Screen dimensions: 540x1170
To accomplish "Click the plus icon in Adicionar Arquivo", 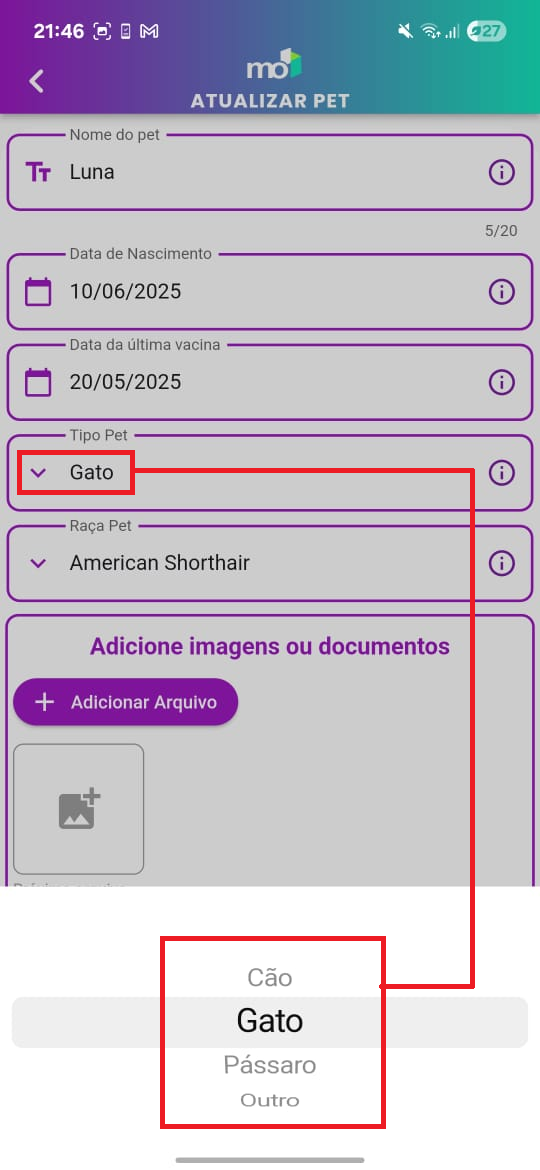I will 45,702.
